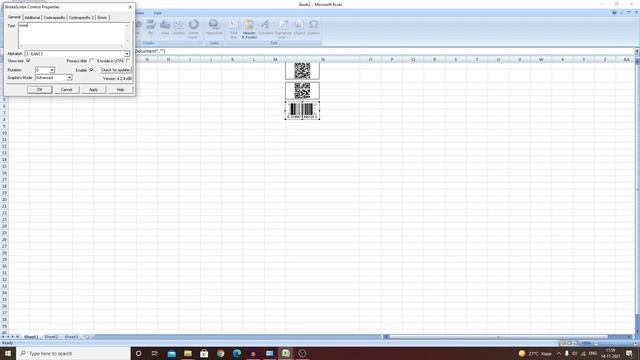Select column O header
The width and height of the screenshot is (640, 360).
(x=371, y=60)
